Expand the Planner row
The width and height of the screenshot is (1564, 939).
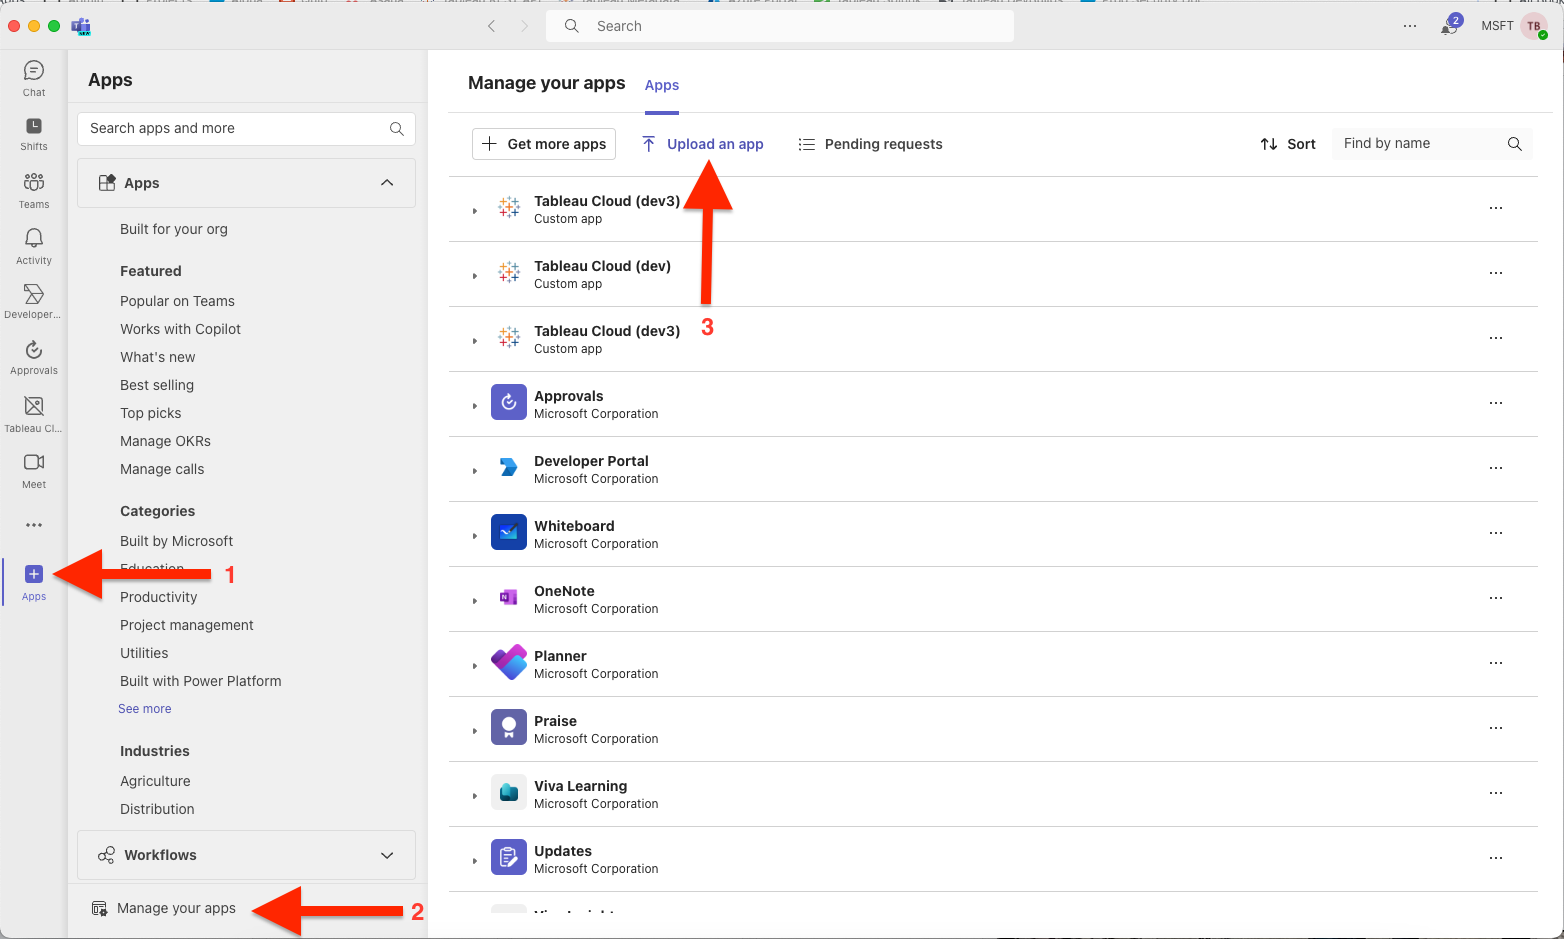(x=475, y=666)
